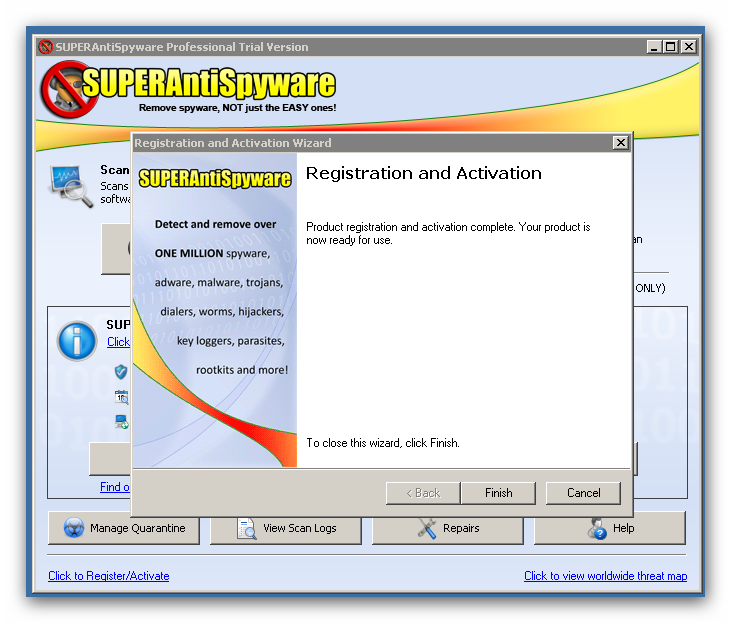Maximize the SUPERAntiSpyware main window
This screenshot has width=731, height=623.
(670, 47)
